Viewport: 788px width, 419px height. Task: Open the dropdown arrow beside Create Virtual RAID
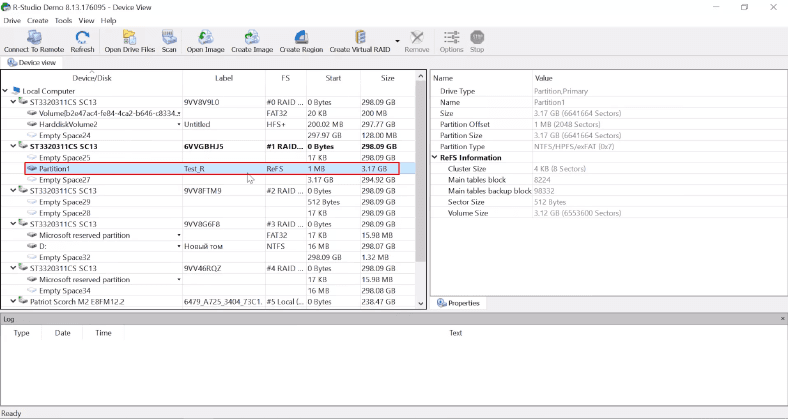398,42
